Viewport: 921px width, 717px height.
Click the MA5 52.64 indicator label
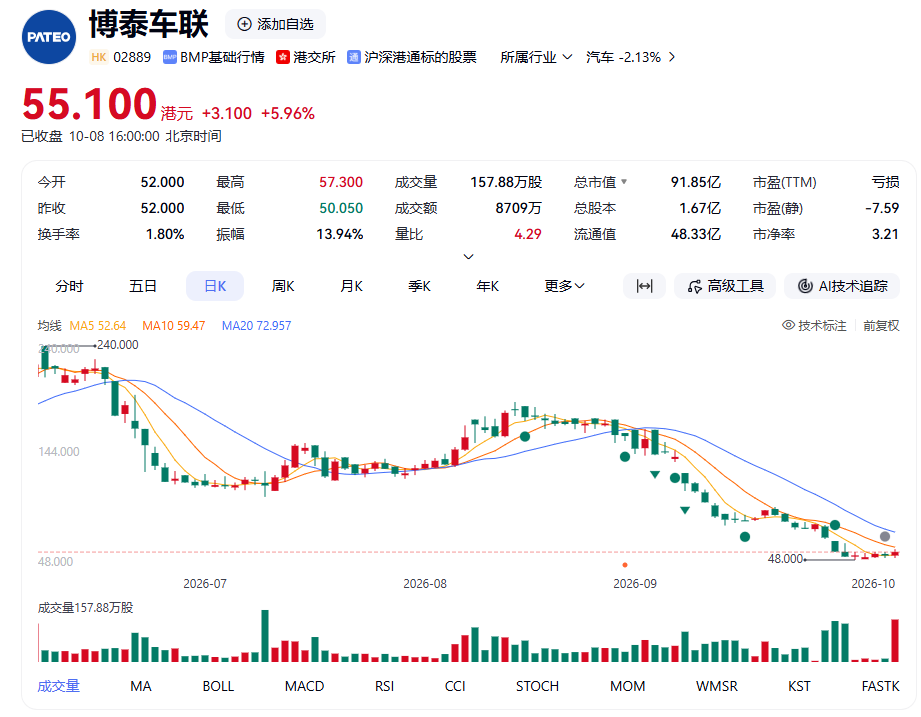[x=98, y=325]
